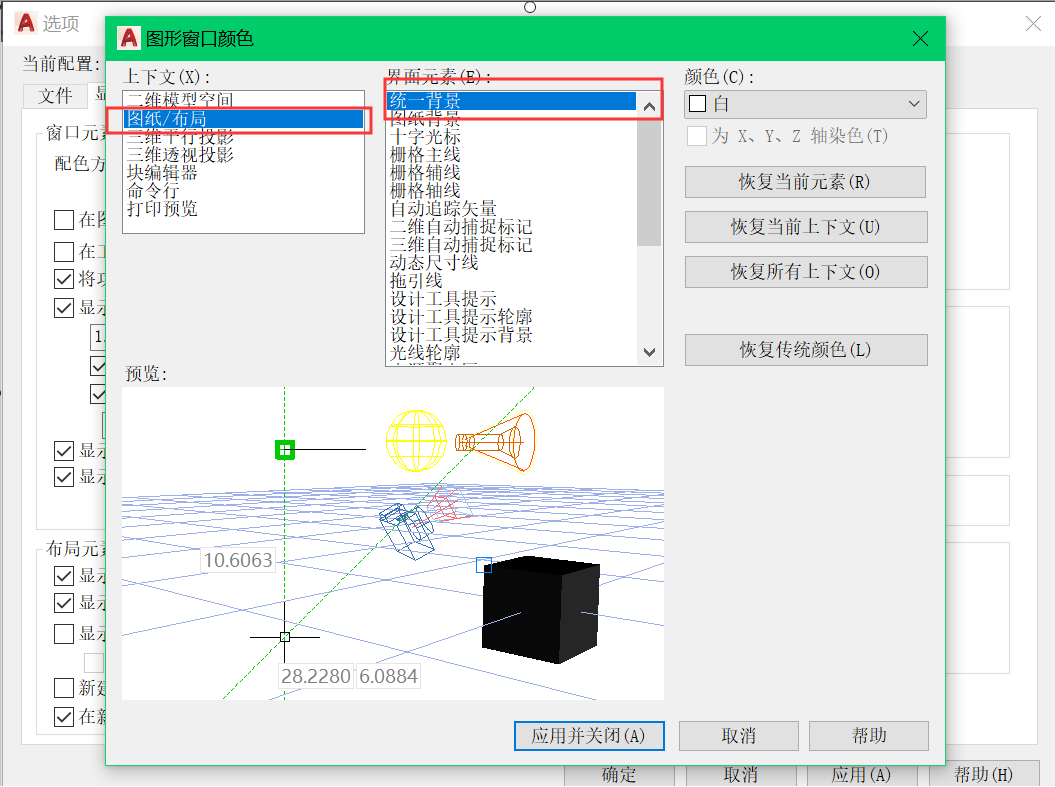1055x787 pixels.
Task: Toggle 为 X、Y、Z 轴染色 checkbox
Action: click(x=697, y=136)
